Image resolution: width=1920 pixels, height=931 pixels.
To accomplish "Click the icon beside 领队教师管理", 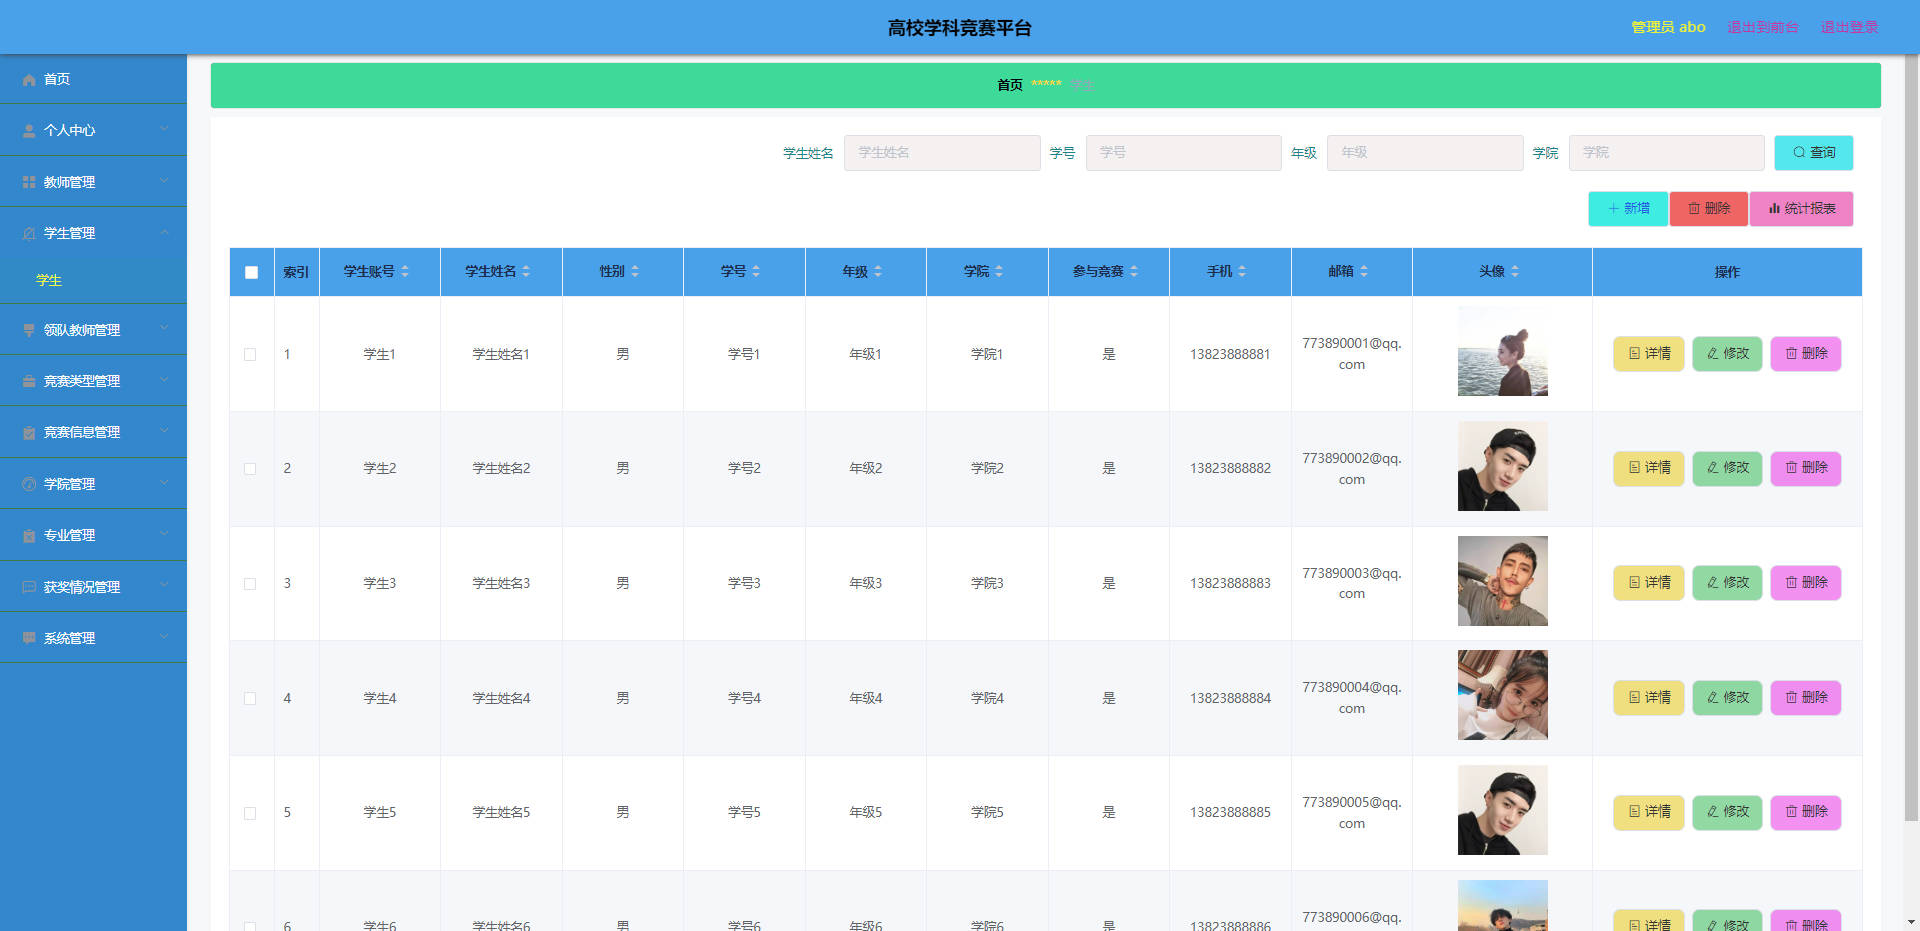I will (29, 330).
